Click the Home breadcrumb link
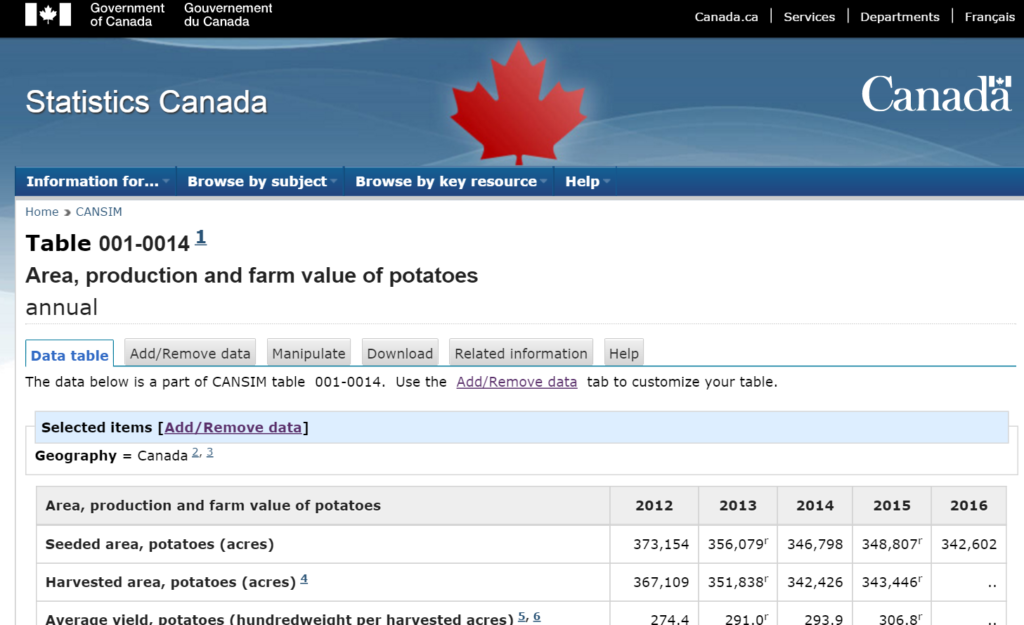The width and height of the screenshot is (1024, 625). pyautogui.click(x=42, y=212)
